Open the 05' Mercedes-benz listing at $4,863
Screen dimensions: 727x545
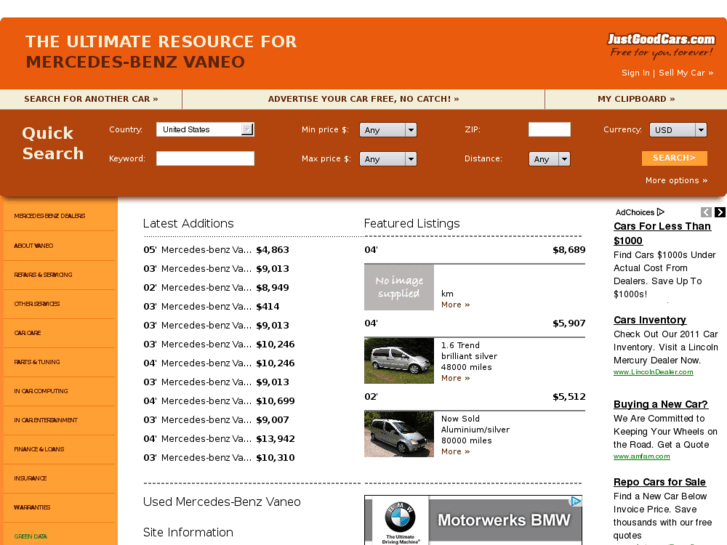click(x=216, y=250)
